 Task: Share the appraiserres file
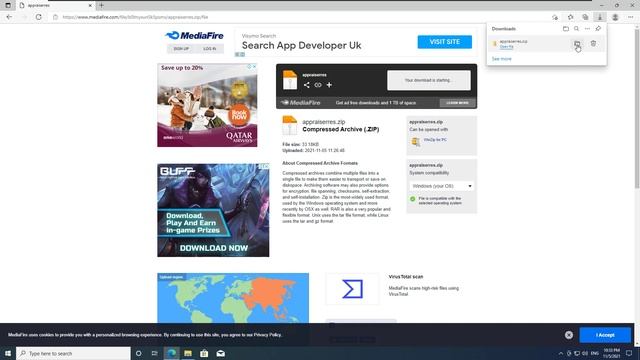307,85
